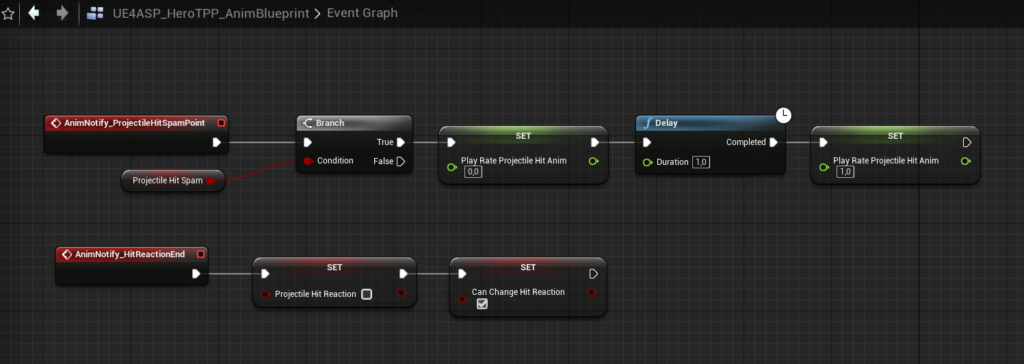The image size is (1024, 364).
Task: Click the red delegate pin on AnimNotify_HitReactionEnd
Action: [x=200, y=254]
